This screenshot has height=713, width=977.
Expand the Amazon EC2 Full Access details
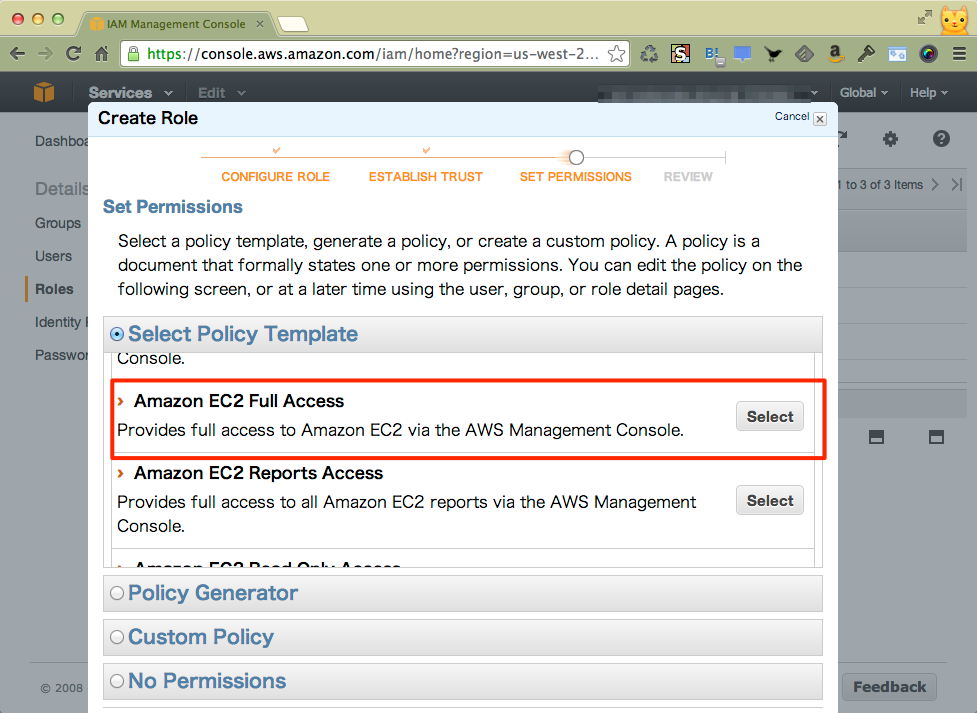pos(121,401)
